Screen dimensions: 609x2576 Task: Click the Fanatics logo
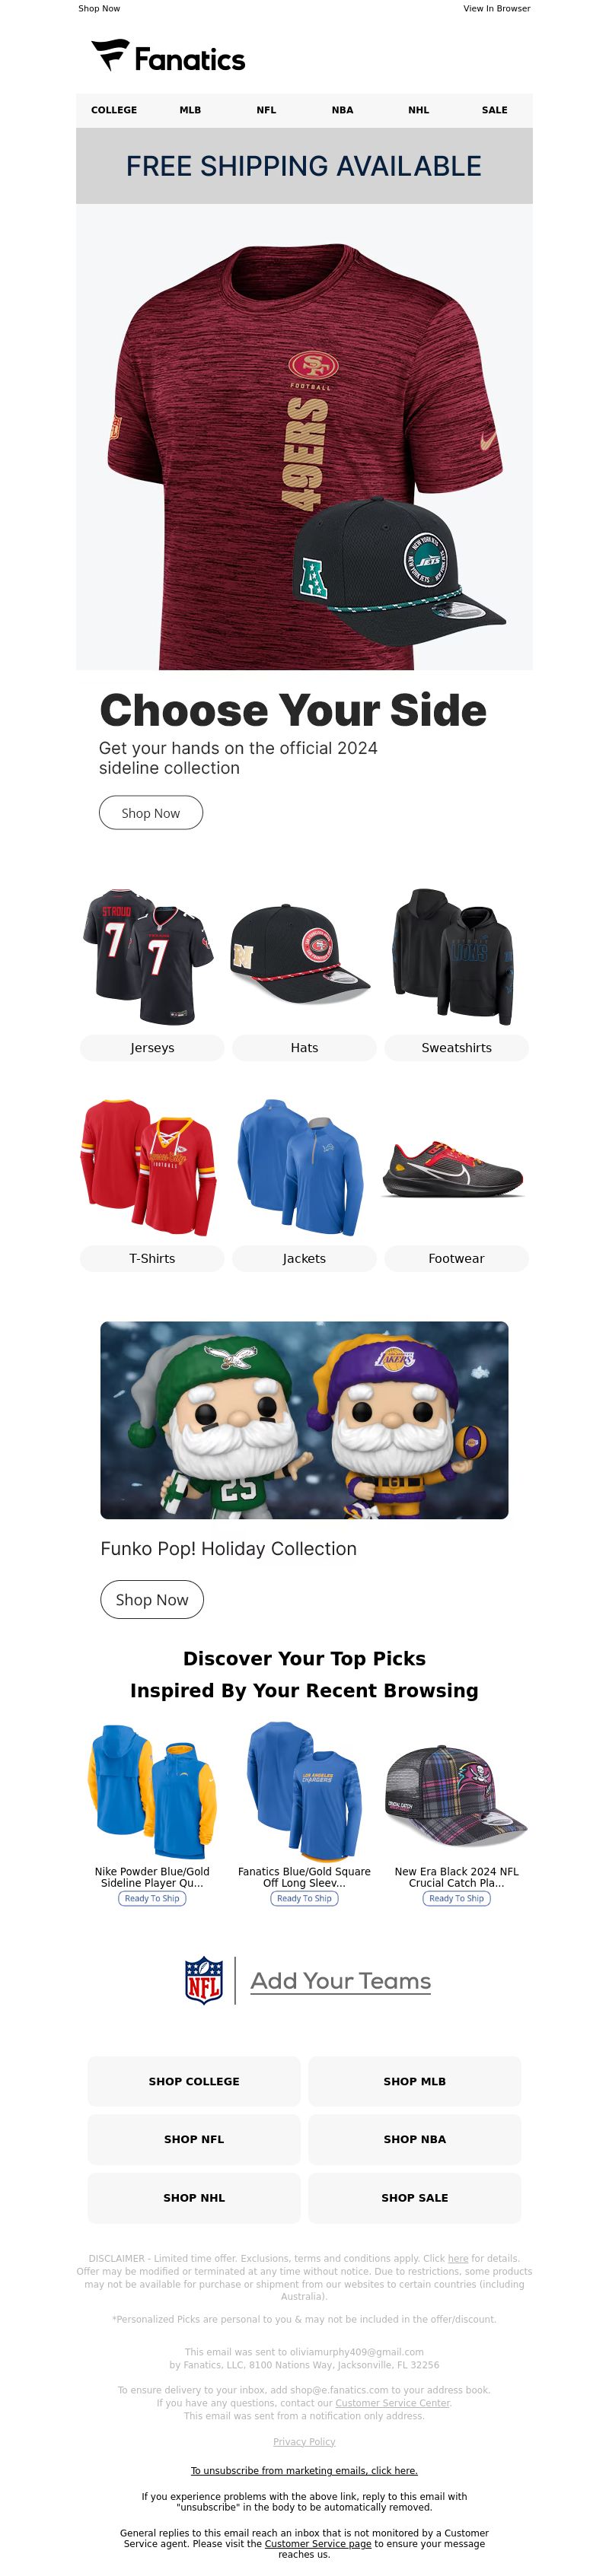tap(168, 56)
